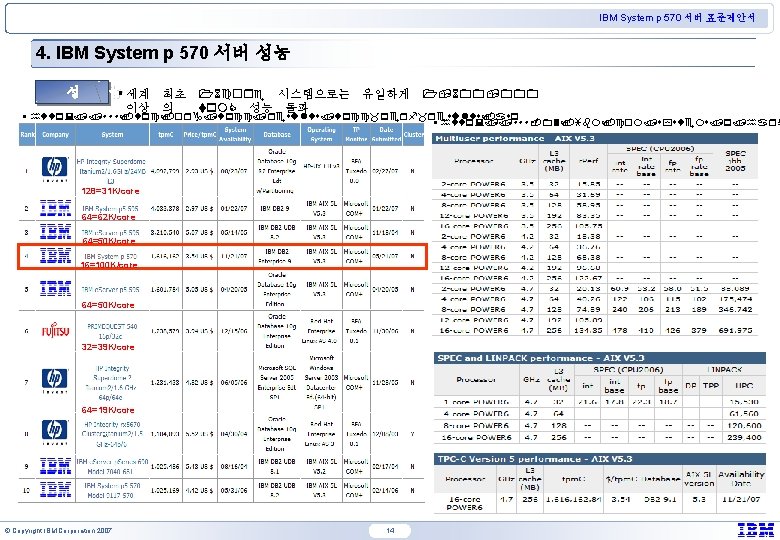Click the '345.742' SPEC jbb 2005 value
Image resolution: width=780 pixels, height=540 pixels.
pyautogui.click(x=735, y=309)
